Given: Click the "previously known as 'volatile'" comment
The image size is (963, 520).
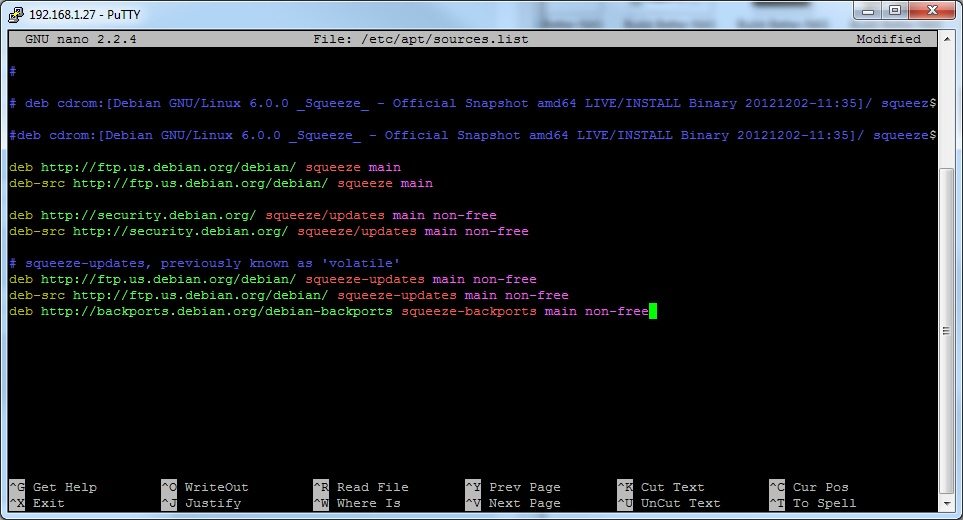Looking at the screenshot, I should [x=281, y=263].
